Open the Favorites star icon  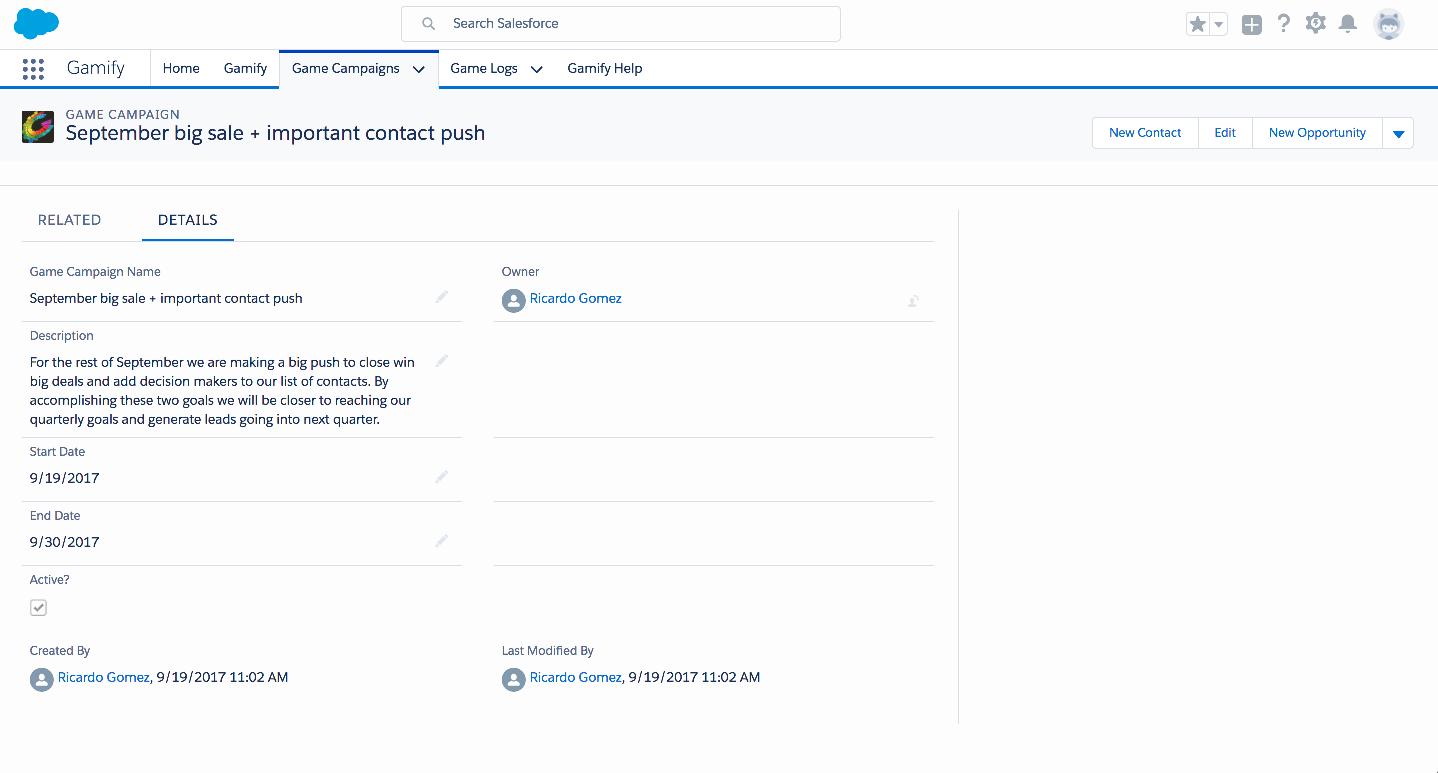pos(1197,25)
